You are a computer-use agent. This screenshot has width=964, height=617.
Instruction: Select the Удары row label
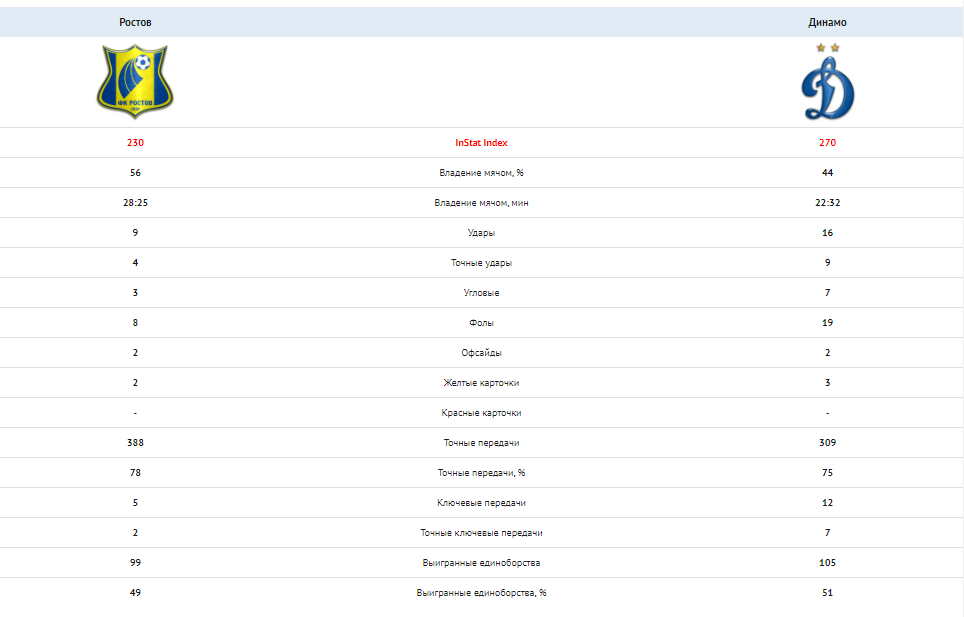pos(481,233)
